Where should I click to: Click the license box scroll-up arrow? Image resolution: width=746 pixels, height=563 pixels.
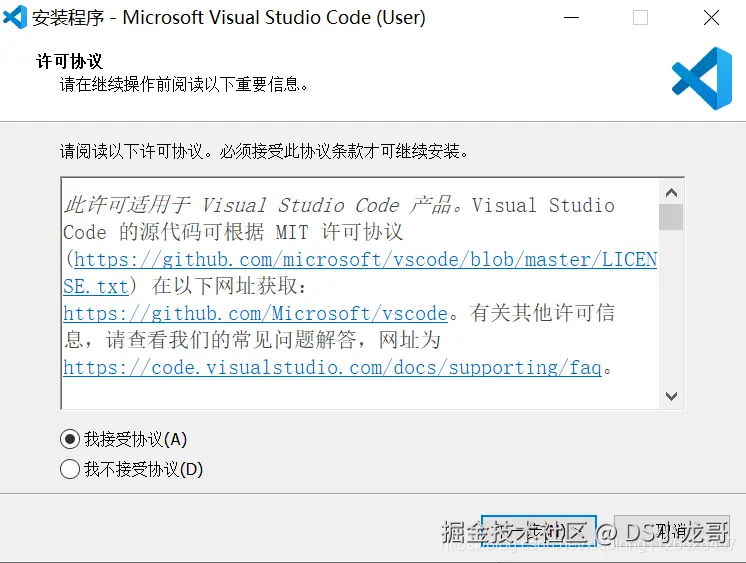(671, 193)
